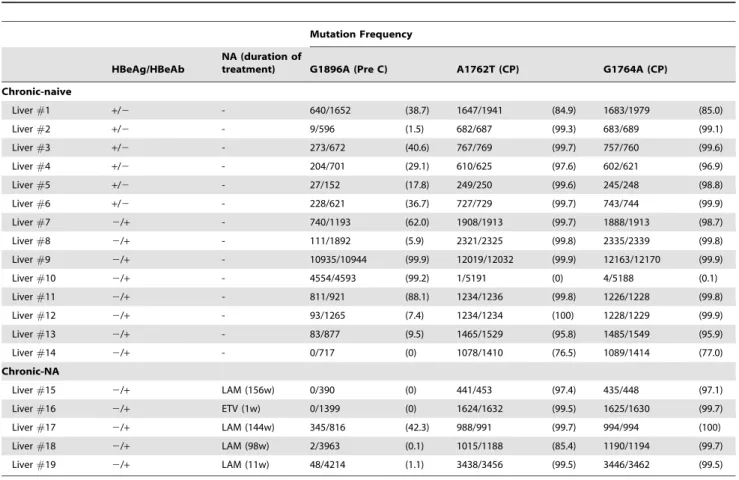Screen dimensions: 739x480
Task: Click the 'Mutation Frequency' header
Action: click(x=361, y=34)
